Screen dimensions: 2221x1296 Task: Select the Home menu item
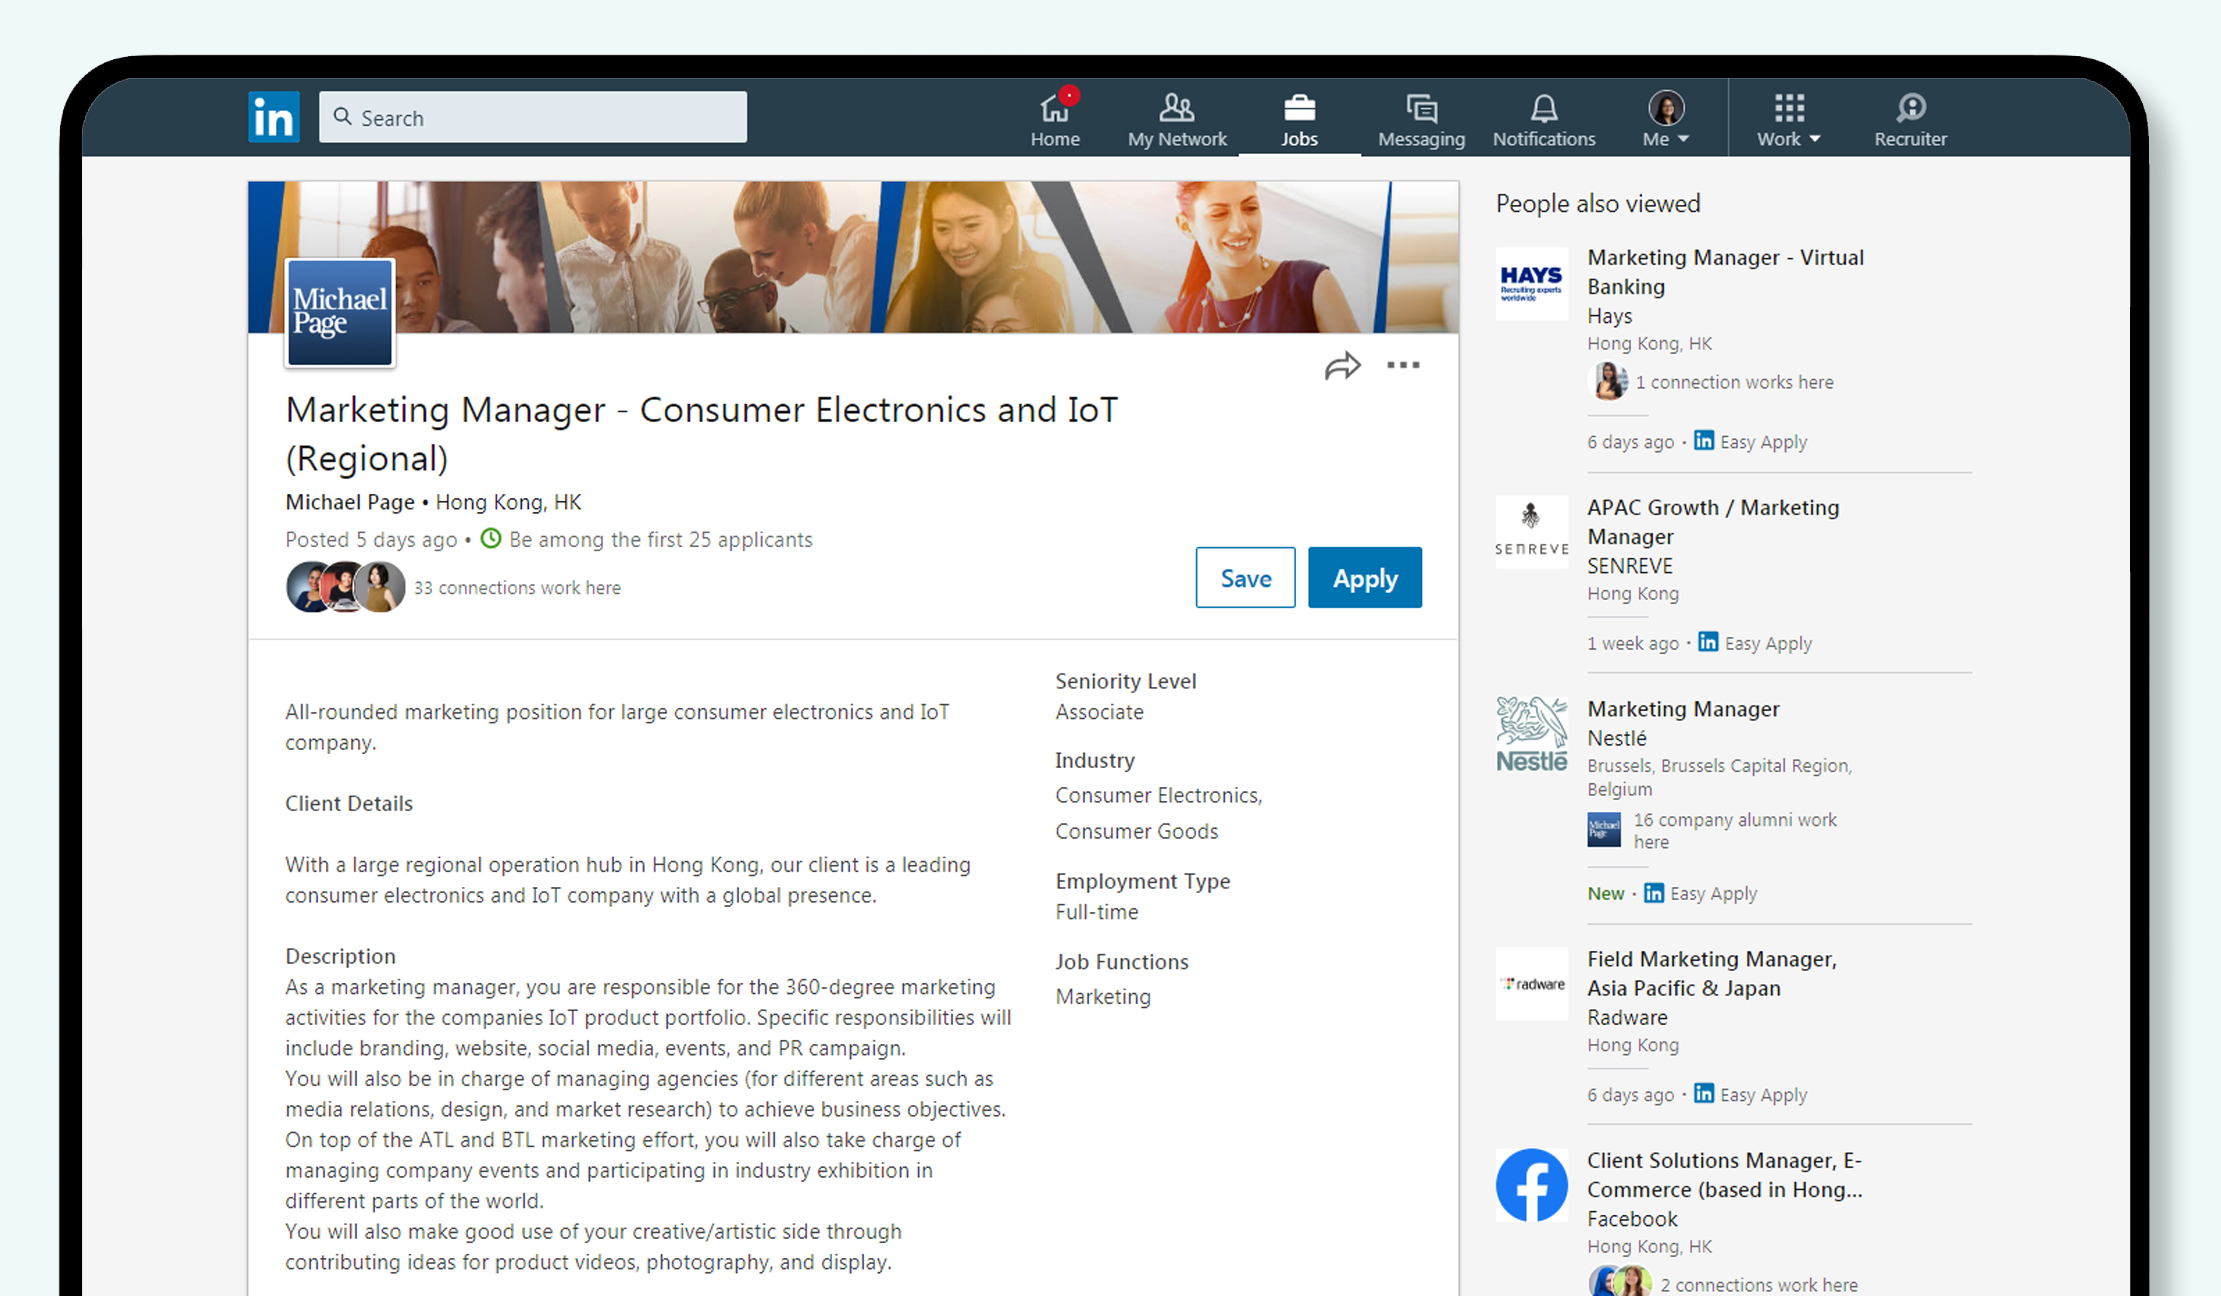(1055, 117)
